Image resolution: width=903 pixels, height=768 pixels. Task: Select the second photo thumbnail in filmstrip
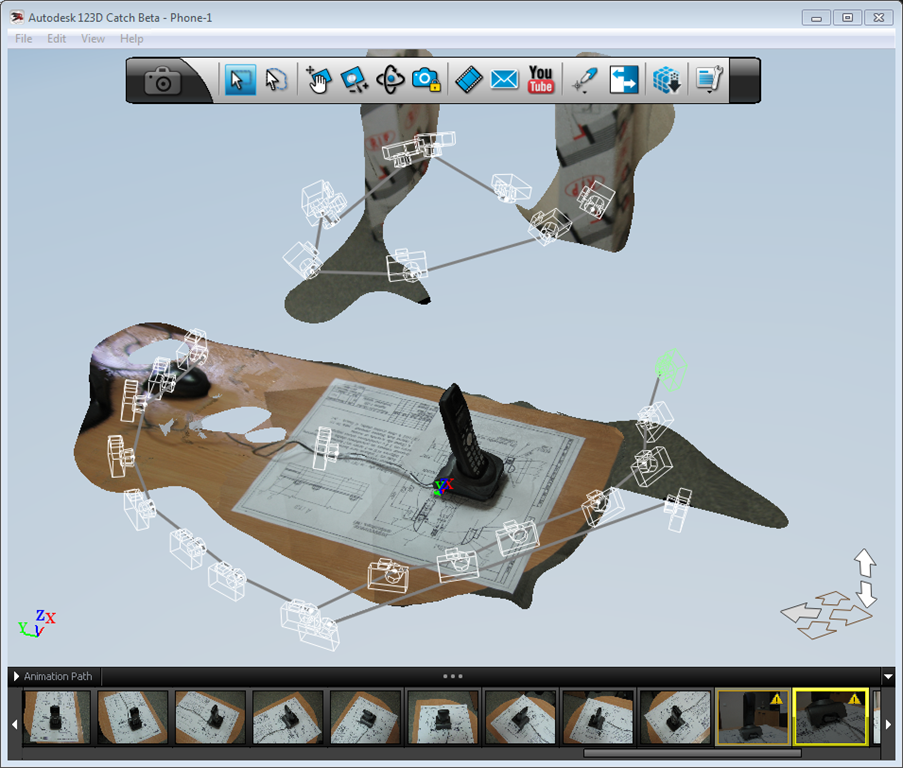pyautogui.click(x=133, y=717)
